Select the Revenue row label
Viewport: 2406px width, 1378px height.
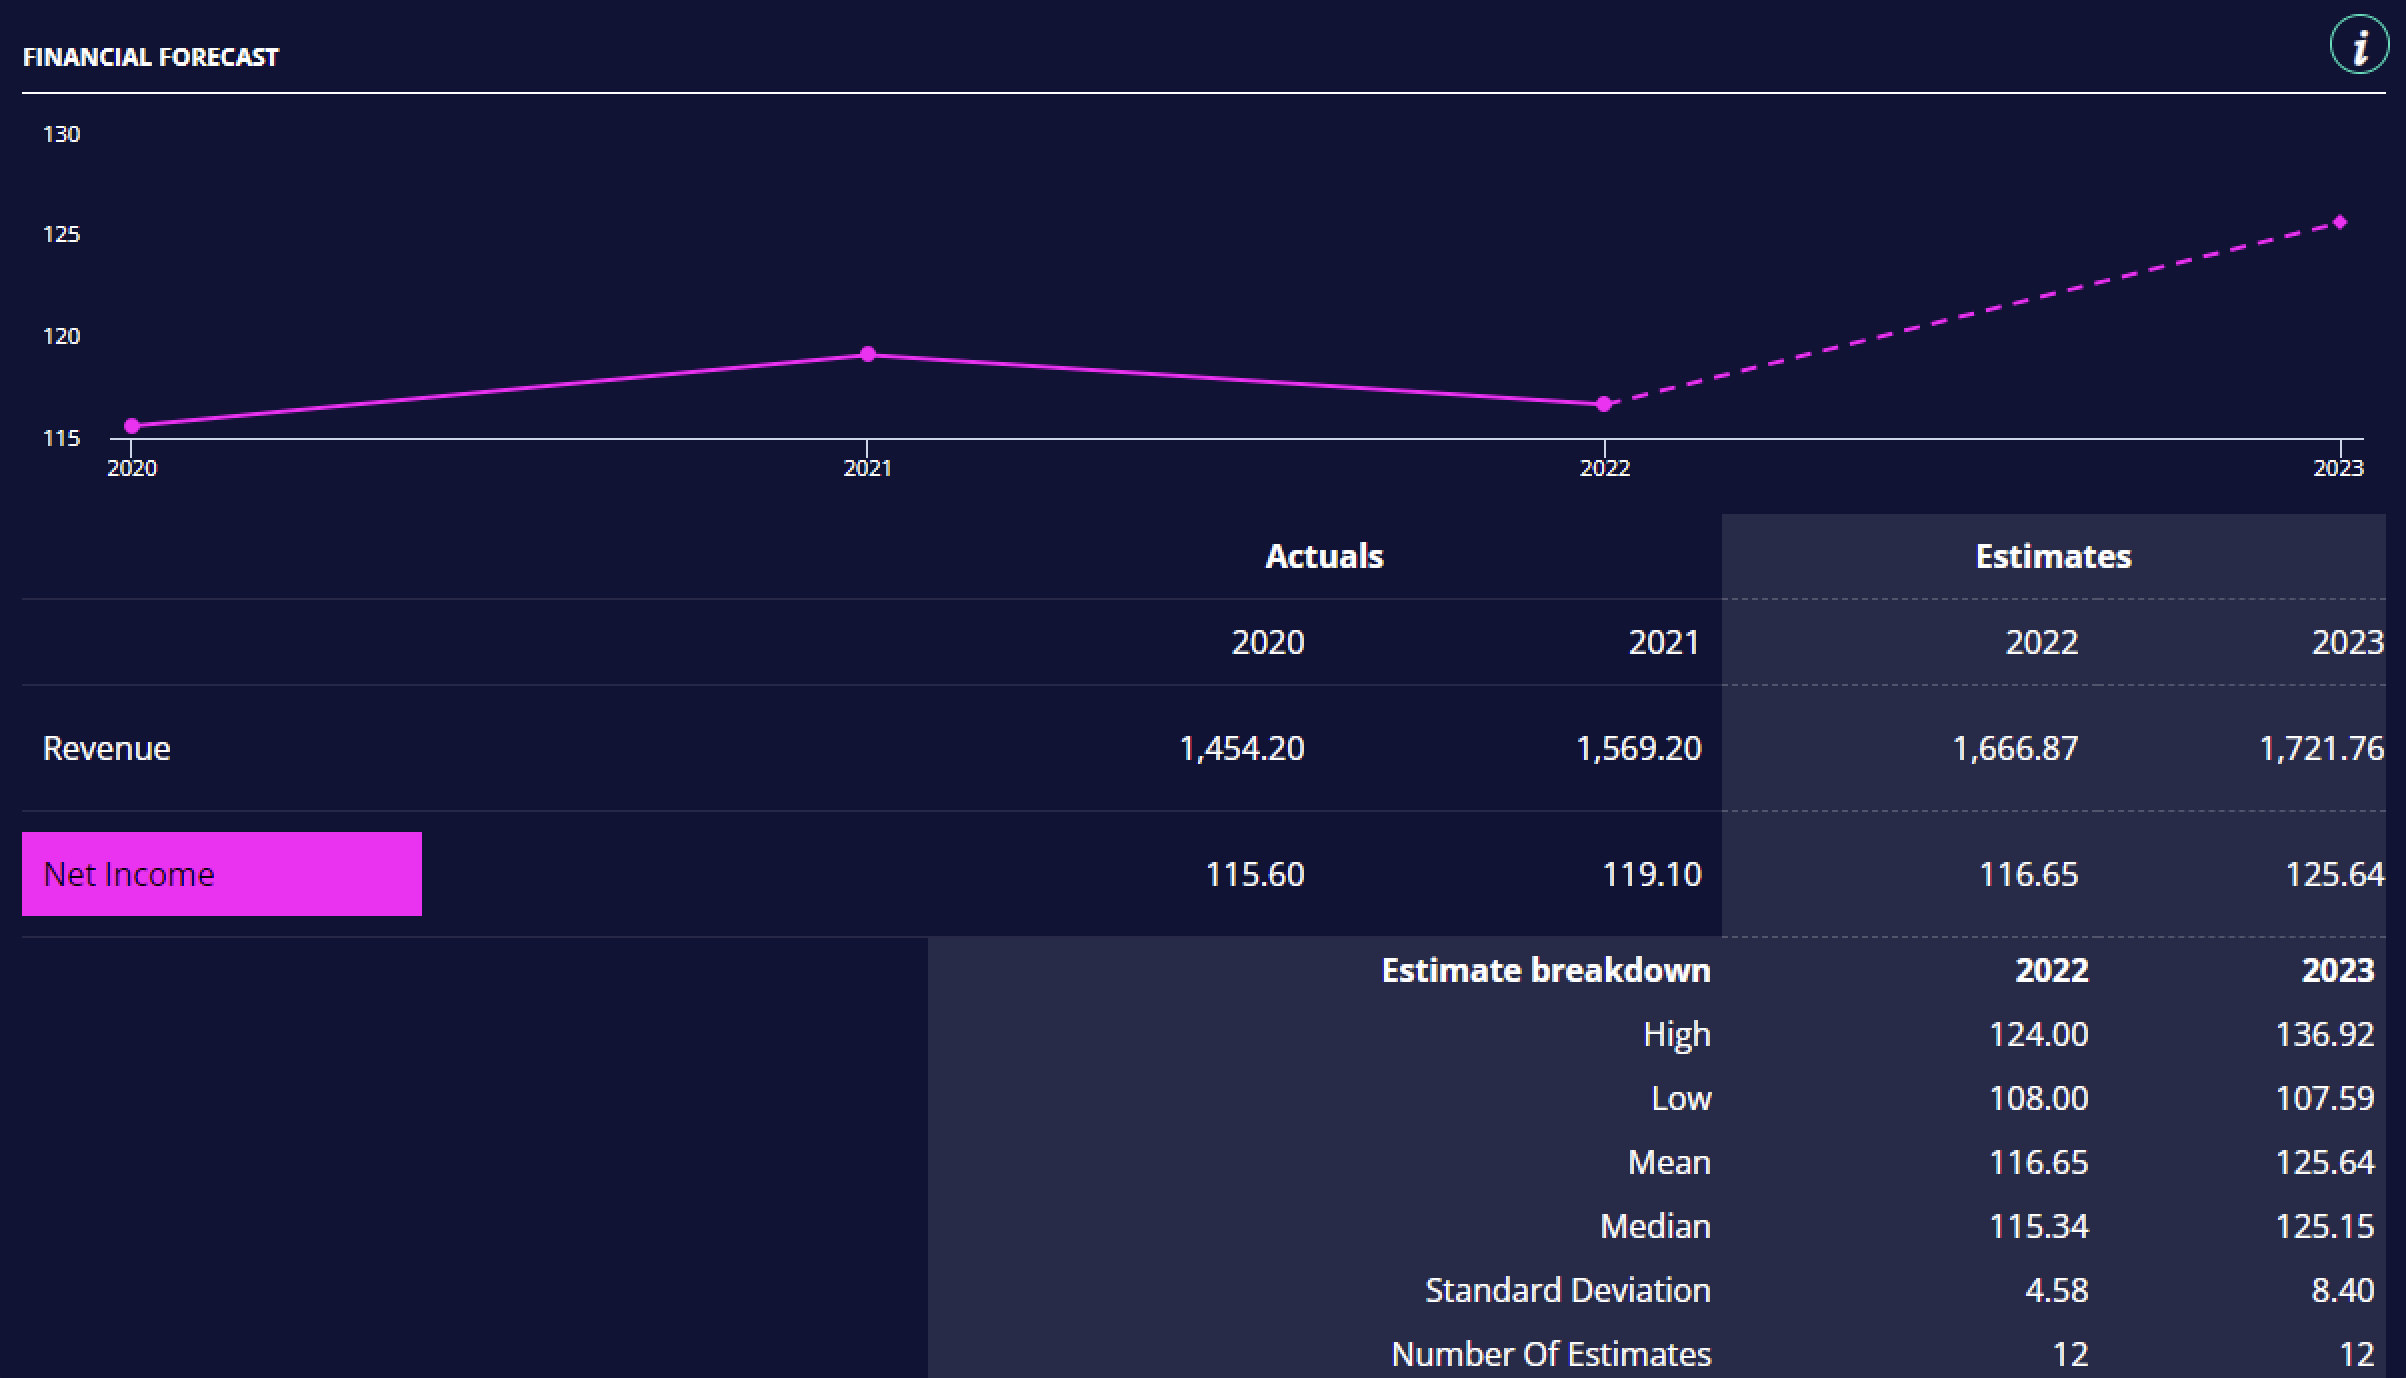pos(106,748)
